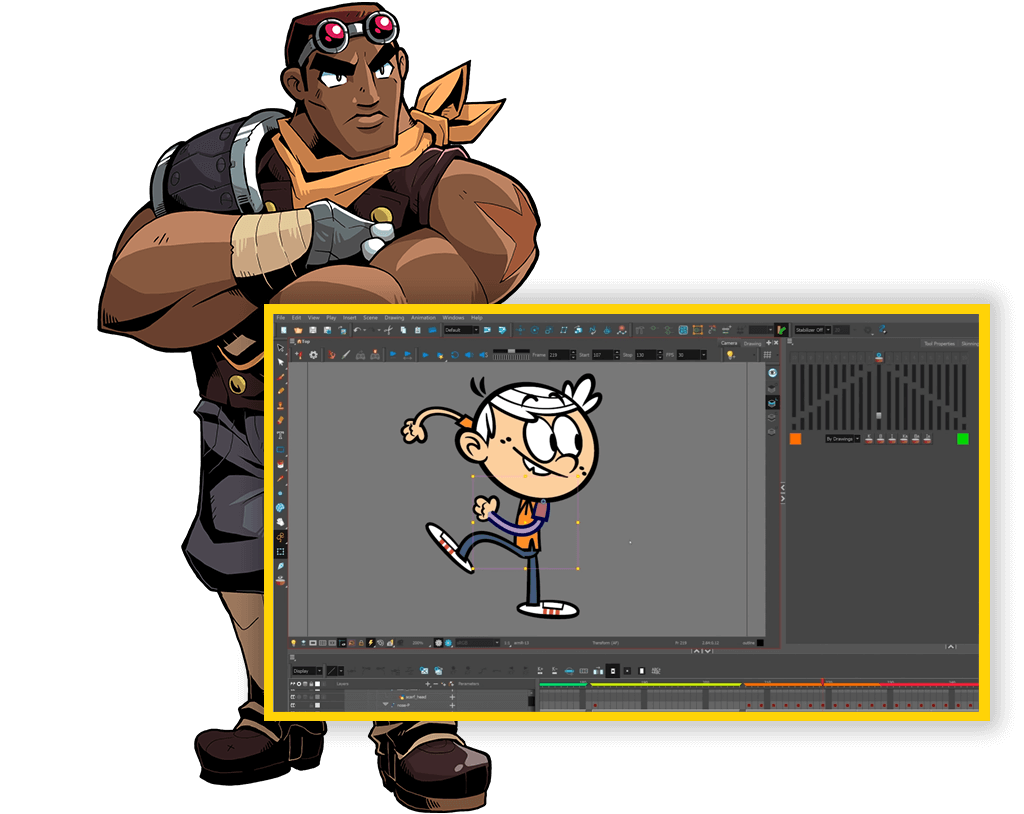
Task: Click plus button on scarf_head layer row
Action: [x=452, y=697]
